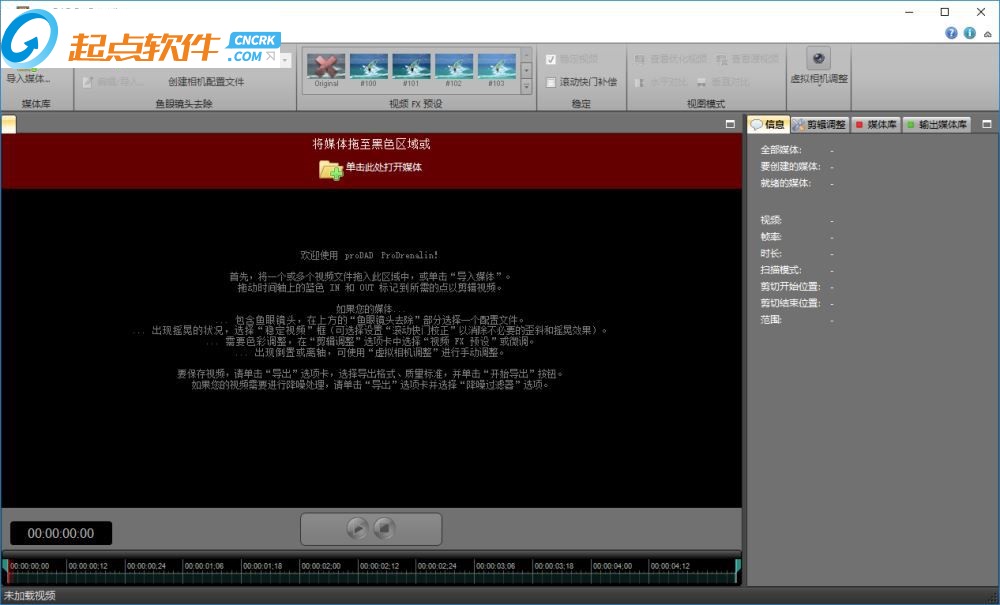1000x605 pixels.
Task: Maximize the preview panel via its window icon
Action: click(x=730, y=124)
